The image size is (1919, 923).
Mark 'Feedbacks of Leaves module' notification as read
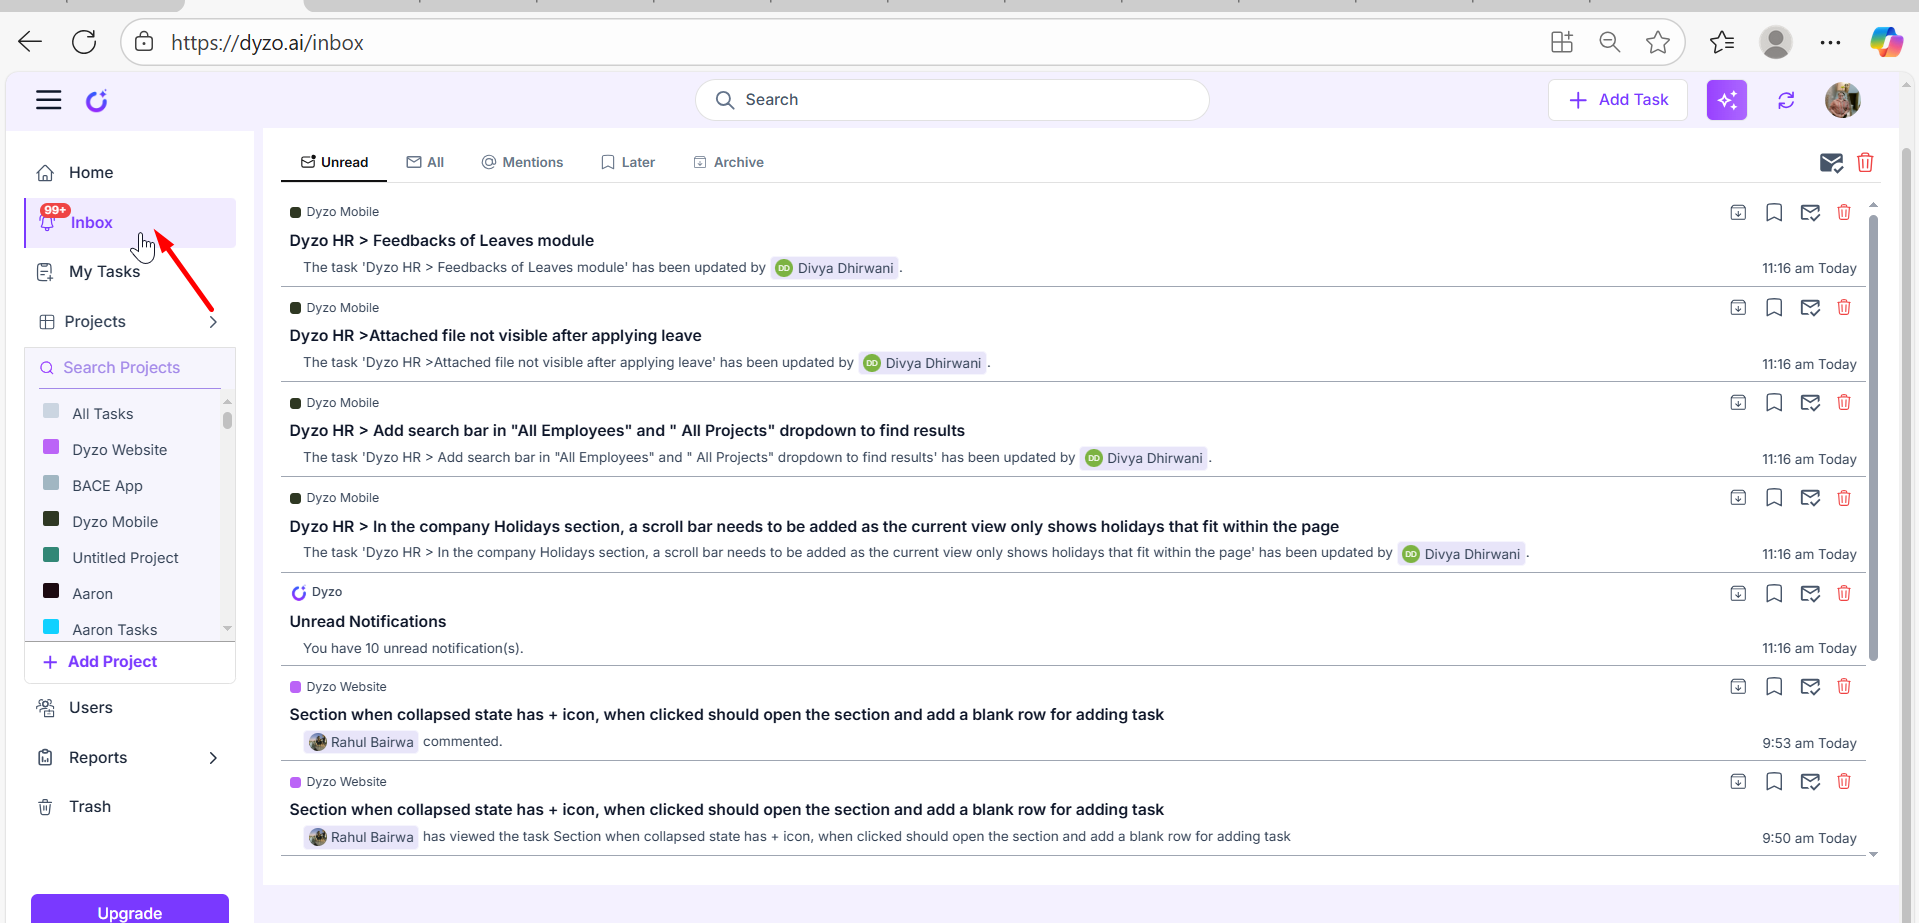(1810, 212)
